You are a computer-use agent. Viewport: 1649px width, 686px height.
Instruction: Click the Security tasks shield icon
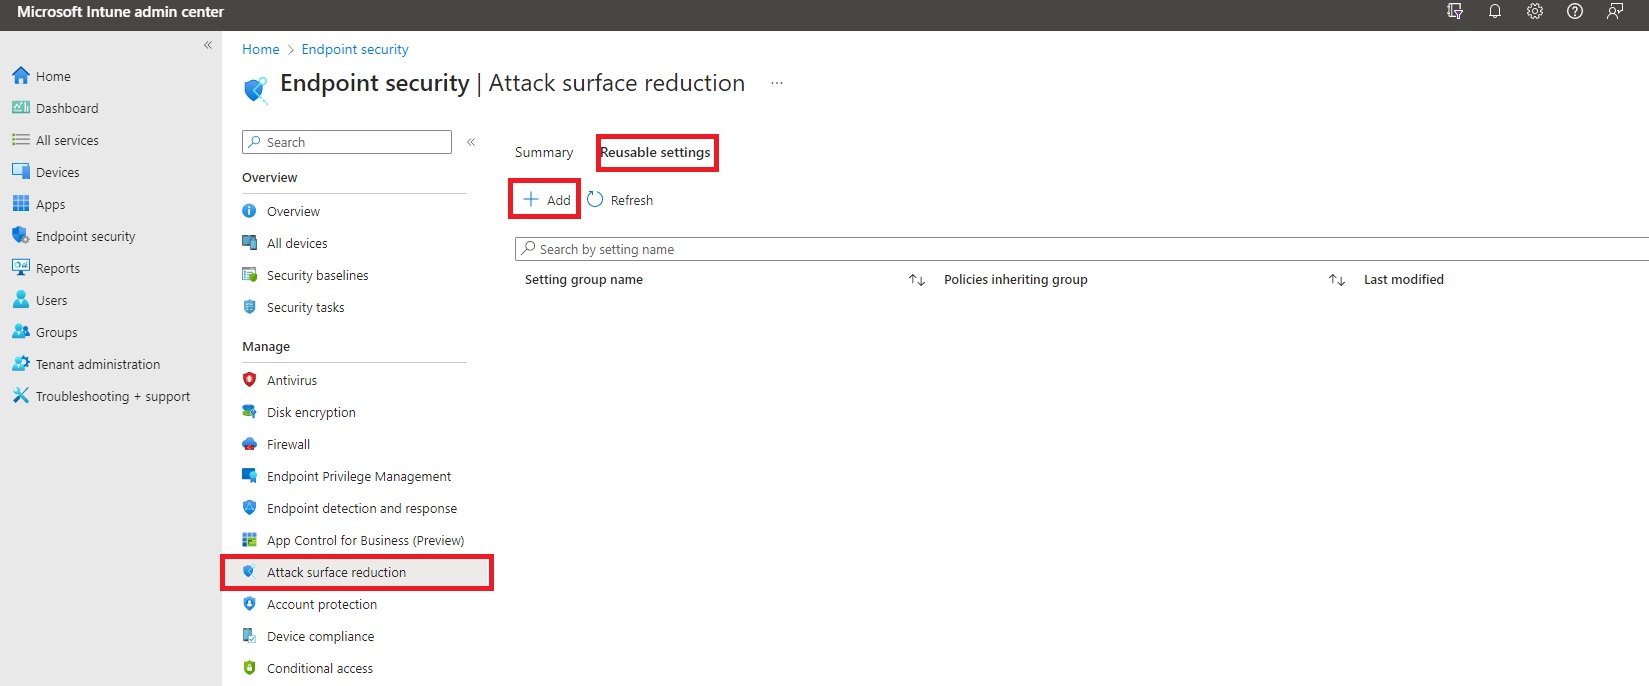click(x=250, y=307)
